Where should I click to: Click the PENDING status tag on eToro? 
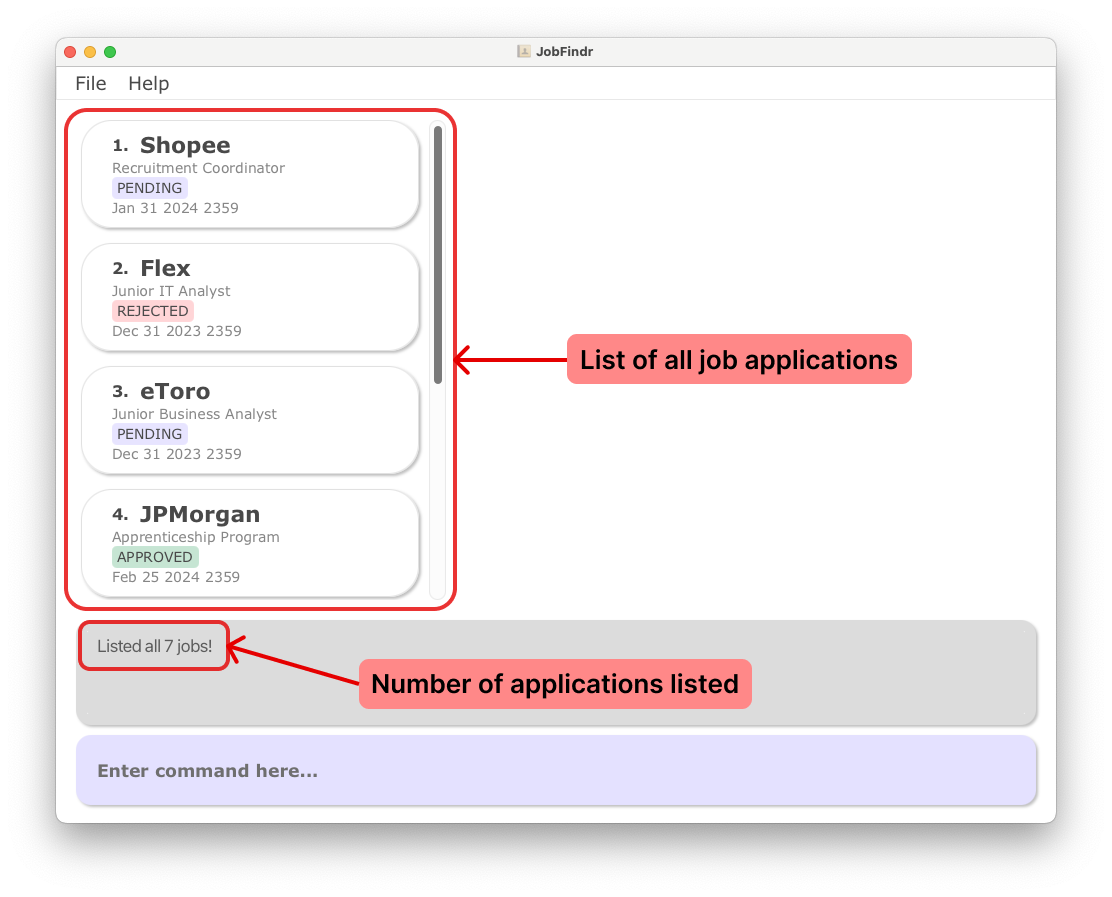(x=150, y=434)
